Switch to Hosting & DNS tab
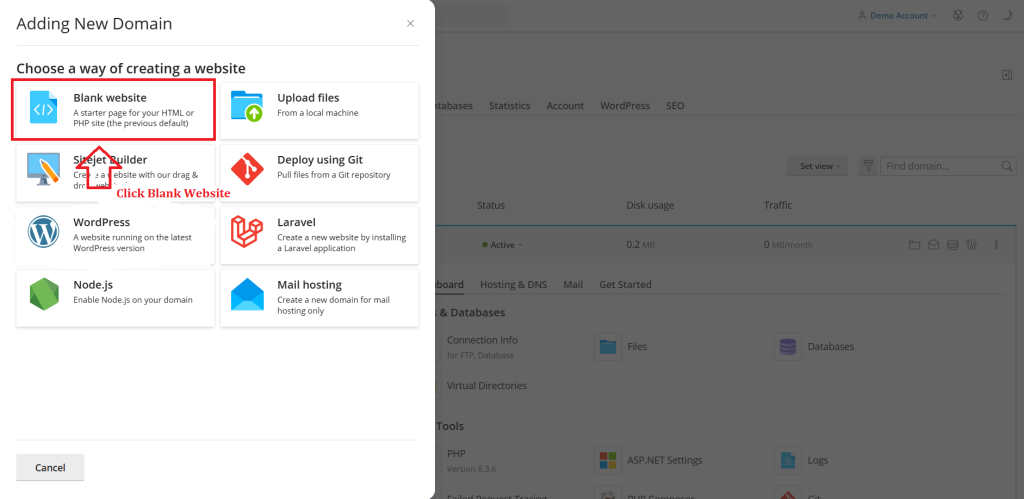This screenshot has height=499, width=1024. point(513,285)
